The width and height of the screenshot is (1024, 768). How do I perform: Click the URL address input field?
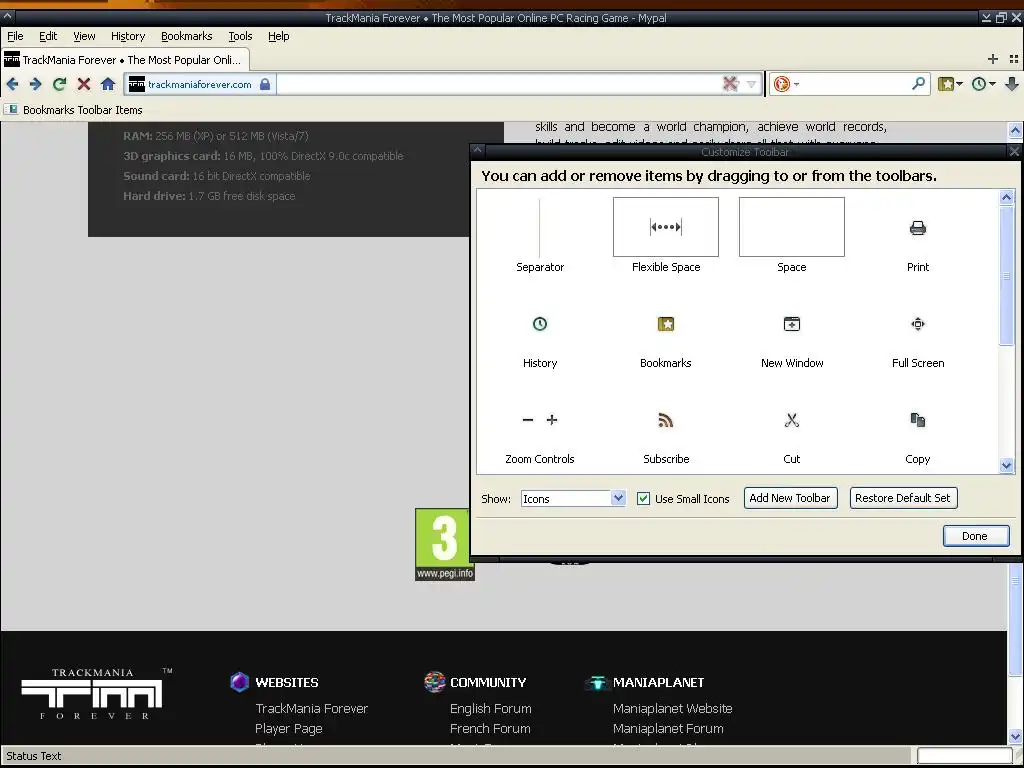(500, 84)
